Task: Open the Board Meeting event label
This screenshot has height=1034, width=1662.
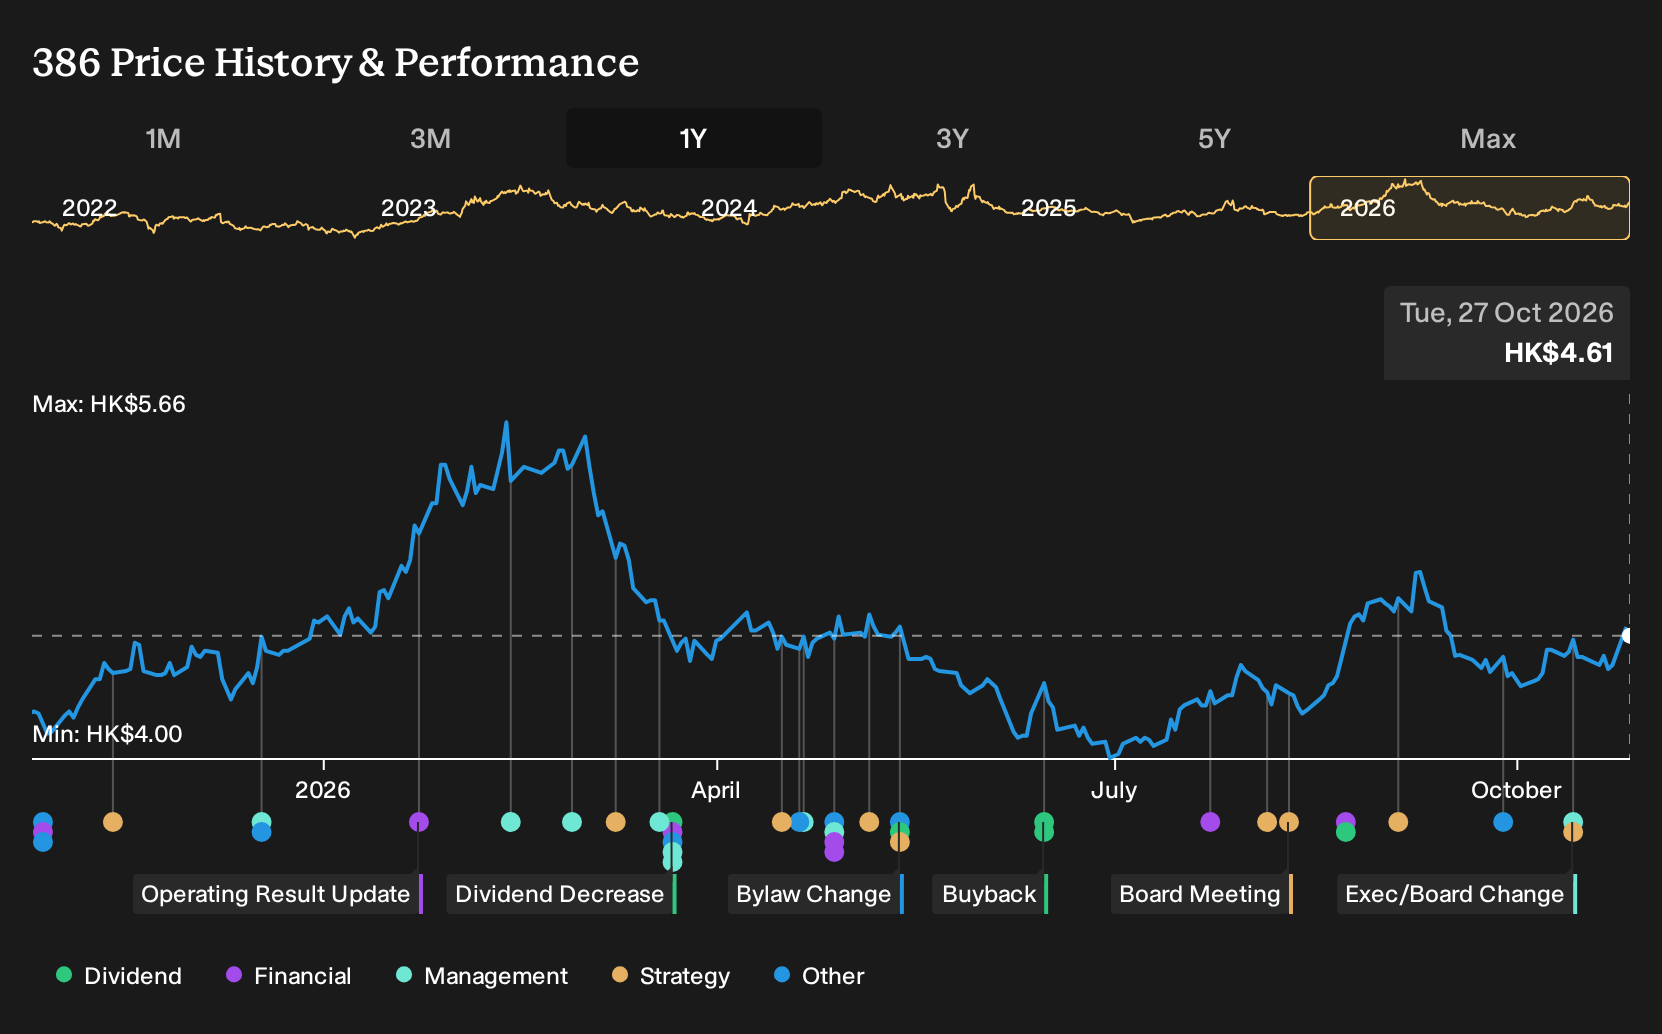Action: tap(1201, 894)
